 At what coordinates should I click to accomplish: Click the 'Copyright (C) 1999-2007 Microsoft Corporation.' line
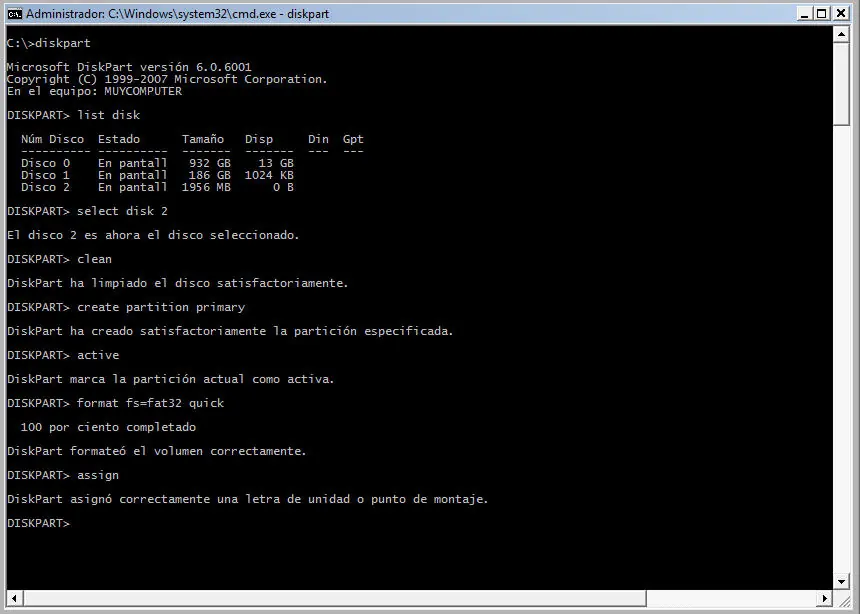(x=167, y=79)
